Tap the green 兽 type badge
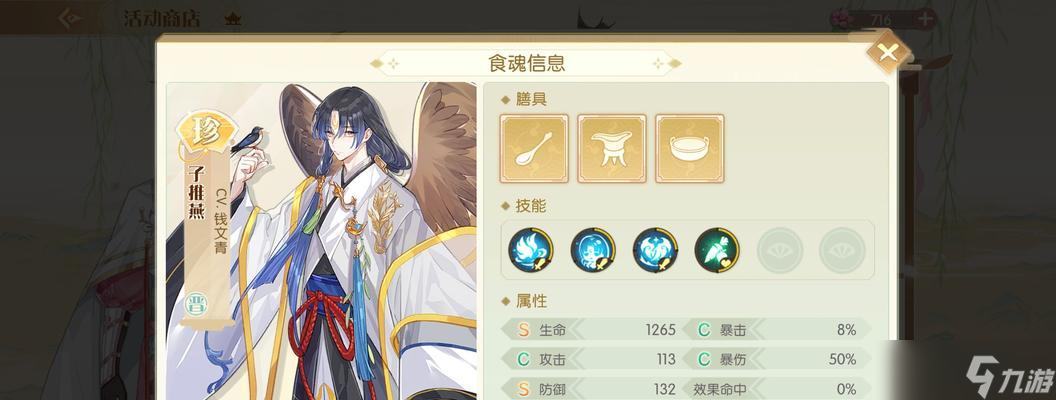This screenshot has height=400, width=1056. click(x=196, y=304)
